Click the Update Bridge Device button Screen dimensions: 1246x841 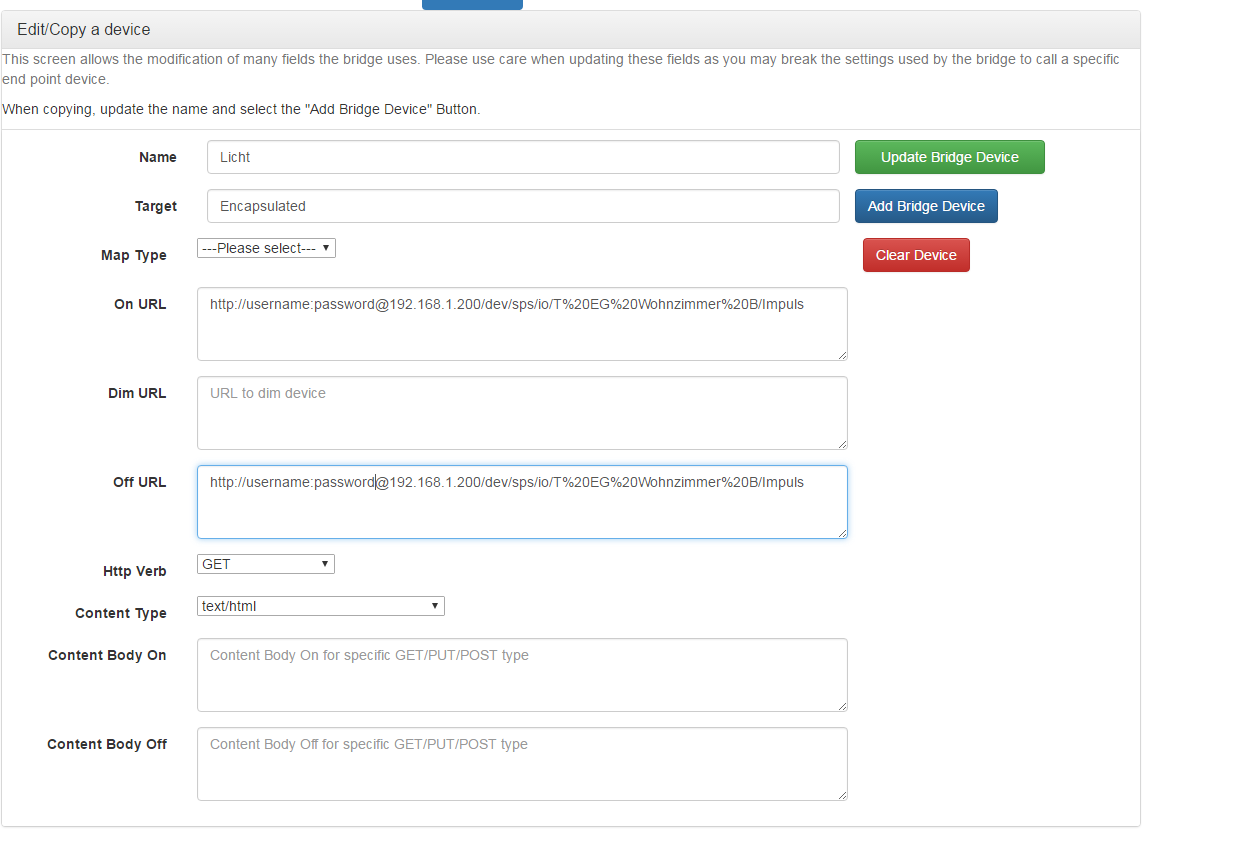(x=949, y=157)
